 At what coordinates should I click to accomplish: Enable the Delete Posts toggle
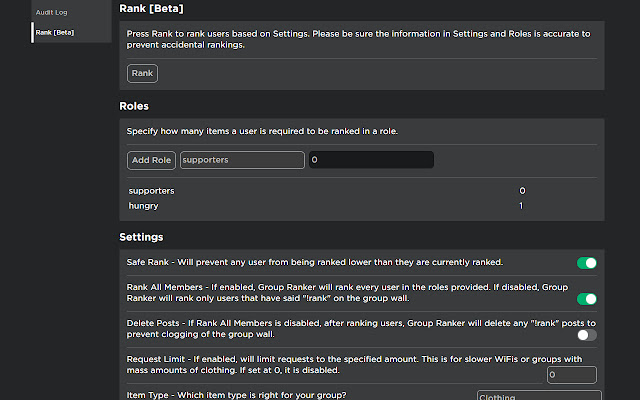(587, 335)
